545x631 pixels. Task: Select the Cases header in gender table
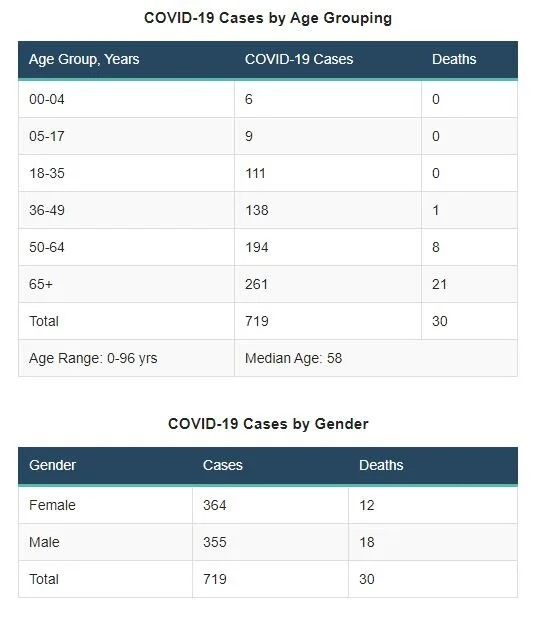223,465
